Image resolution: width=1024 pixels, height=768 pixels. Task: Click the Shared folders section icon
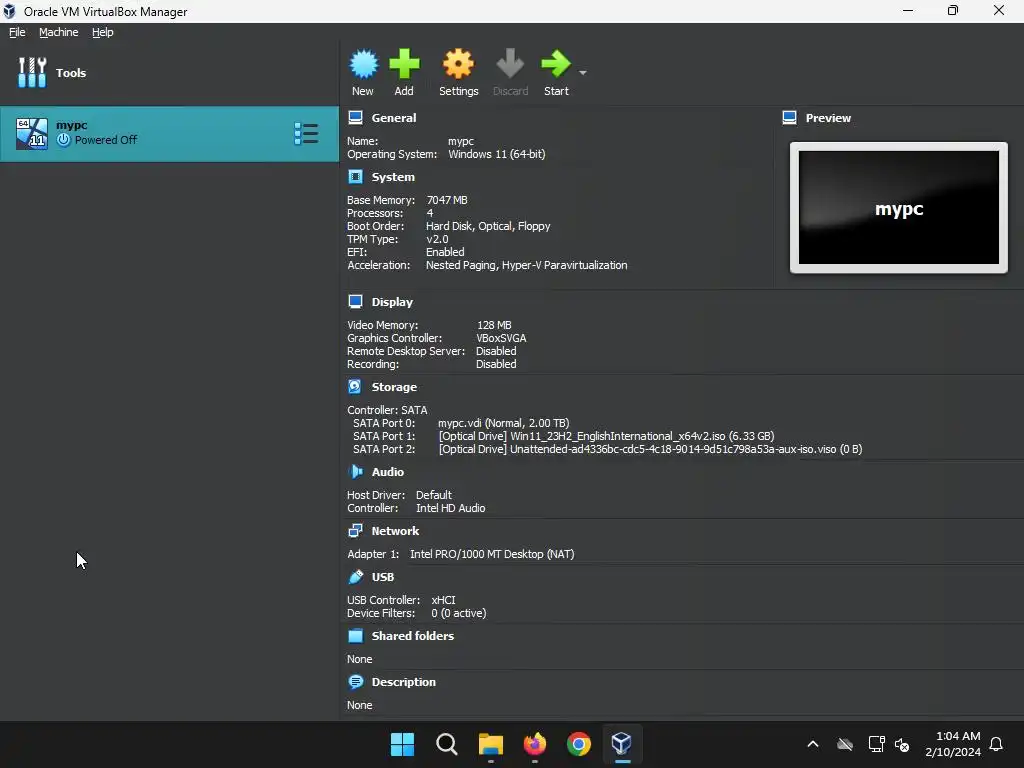(x=355, y=636)
